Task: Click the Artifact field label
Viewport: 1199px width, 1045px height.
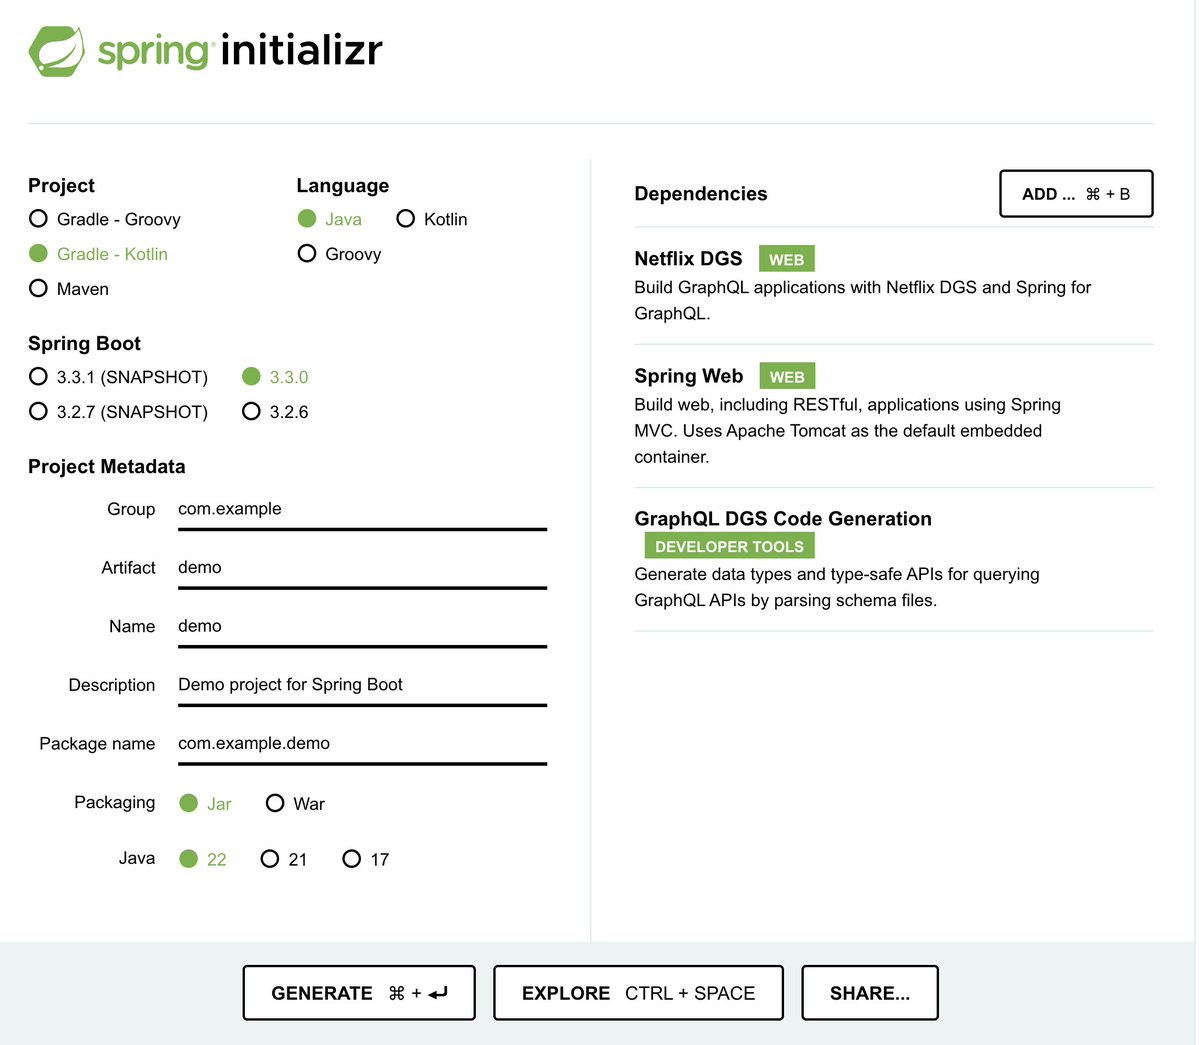Action: click(x=128, y=568)
